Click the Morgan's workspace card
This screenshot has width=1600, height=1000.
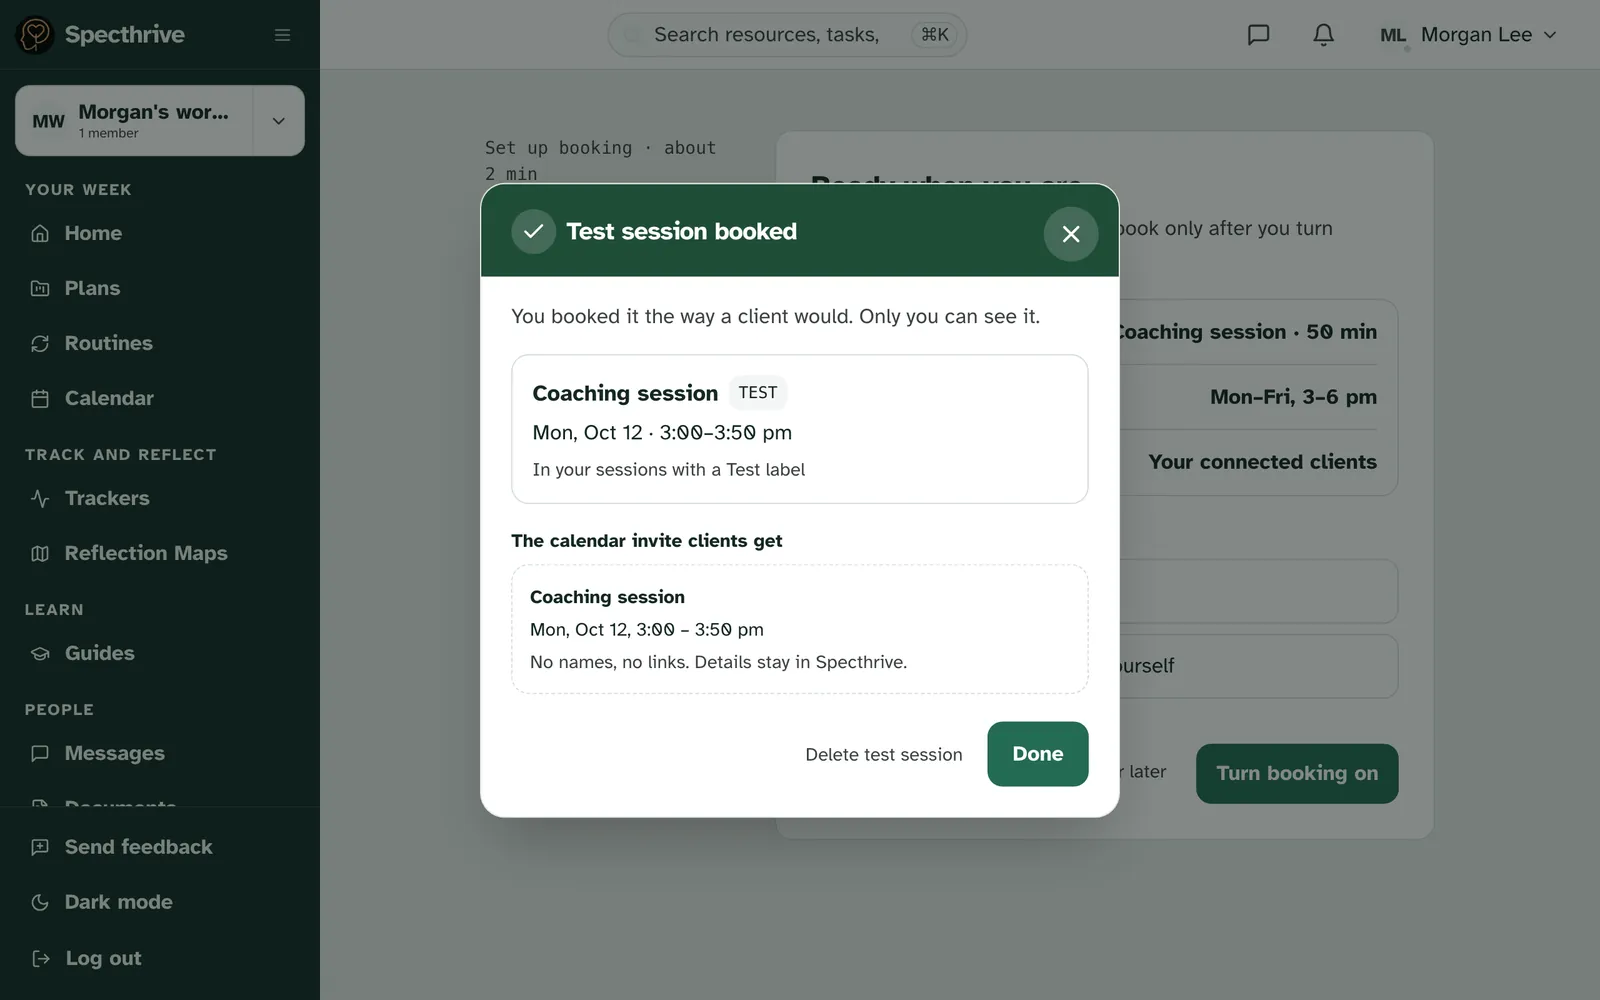coord(135,121)
